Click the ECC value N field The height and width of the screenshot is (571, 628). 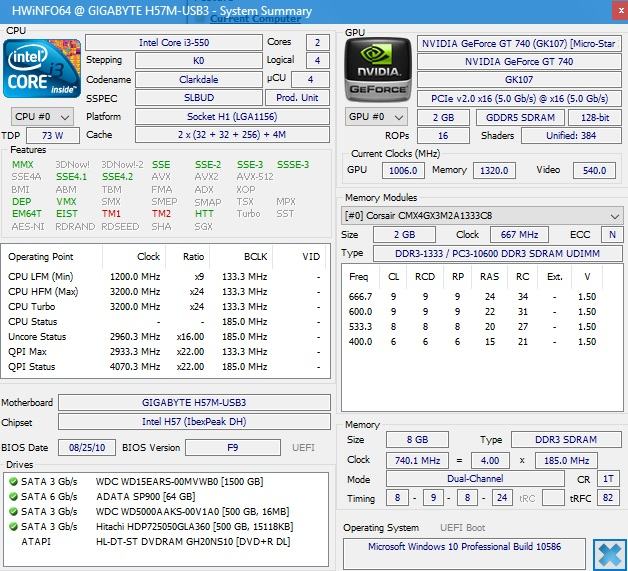(612, 235)
